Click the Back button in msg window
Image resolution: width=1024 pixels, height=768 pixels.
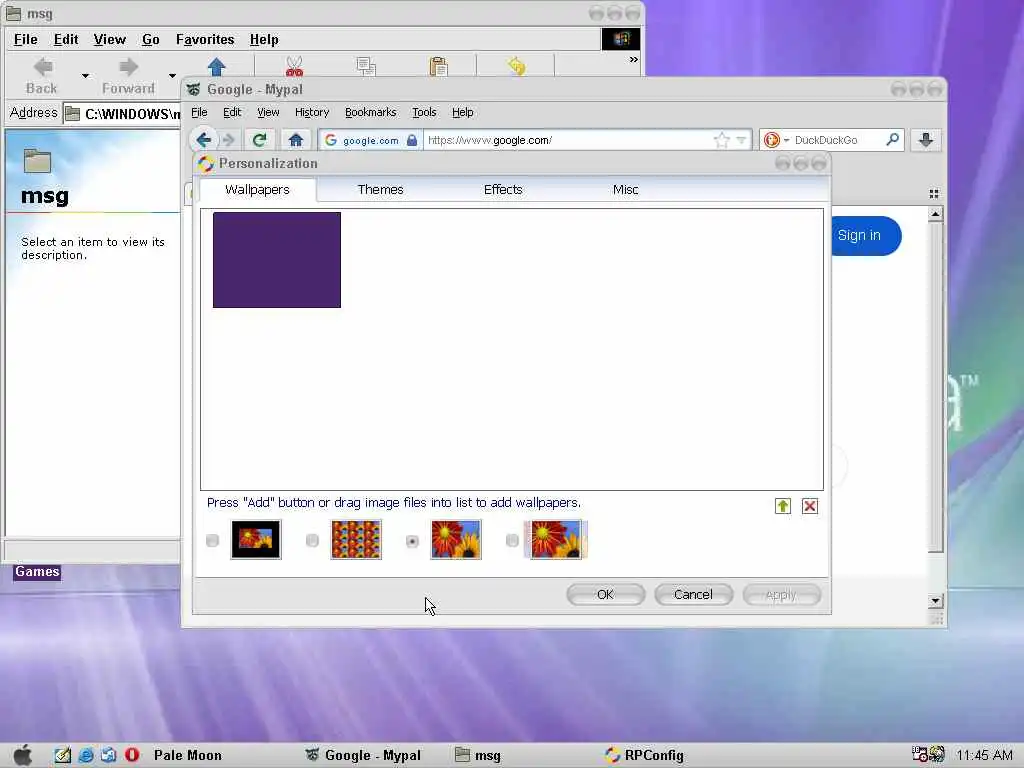coord(42,76)
